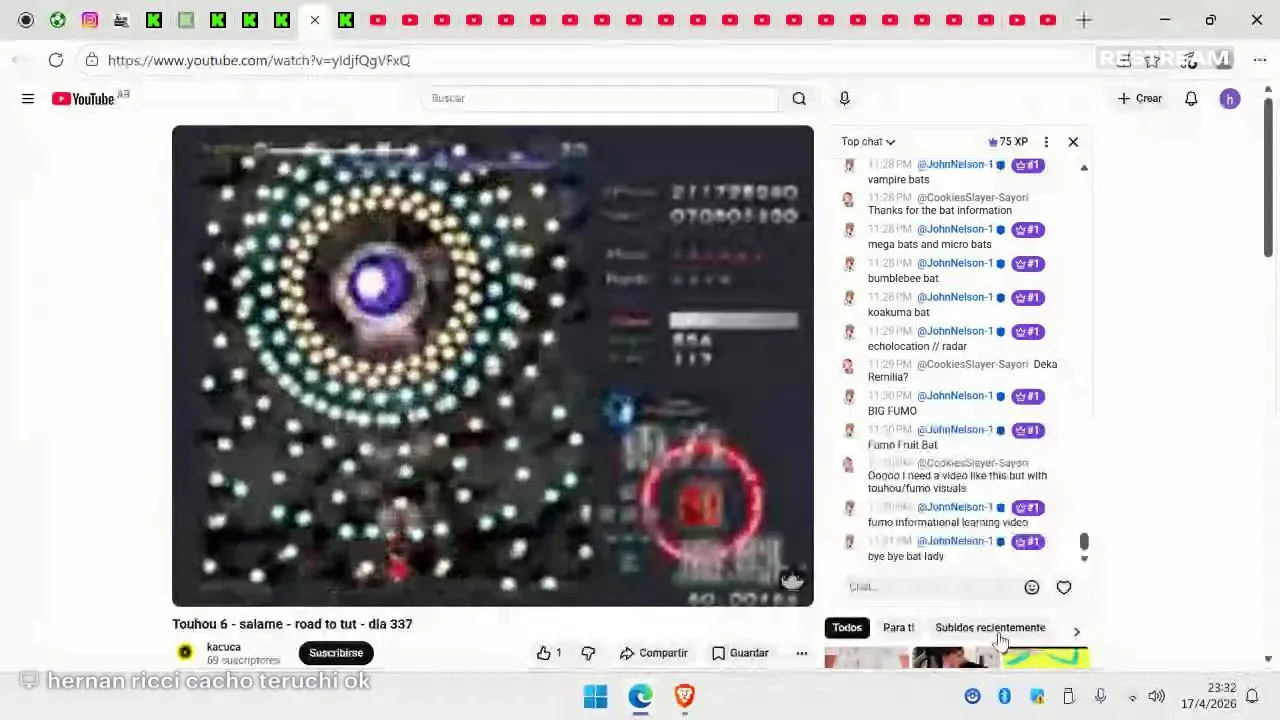
Task: Dislike the video
Action: click(x=588, y=653)
